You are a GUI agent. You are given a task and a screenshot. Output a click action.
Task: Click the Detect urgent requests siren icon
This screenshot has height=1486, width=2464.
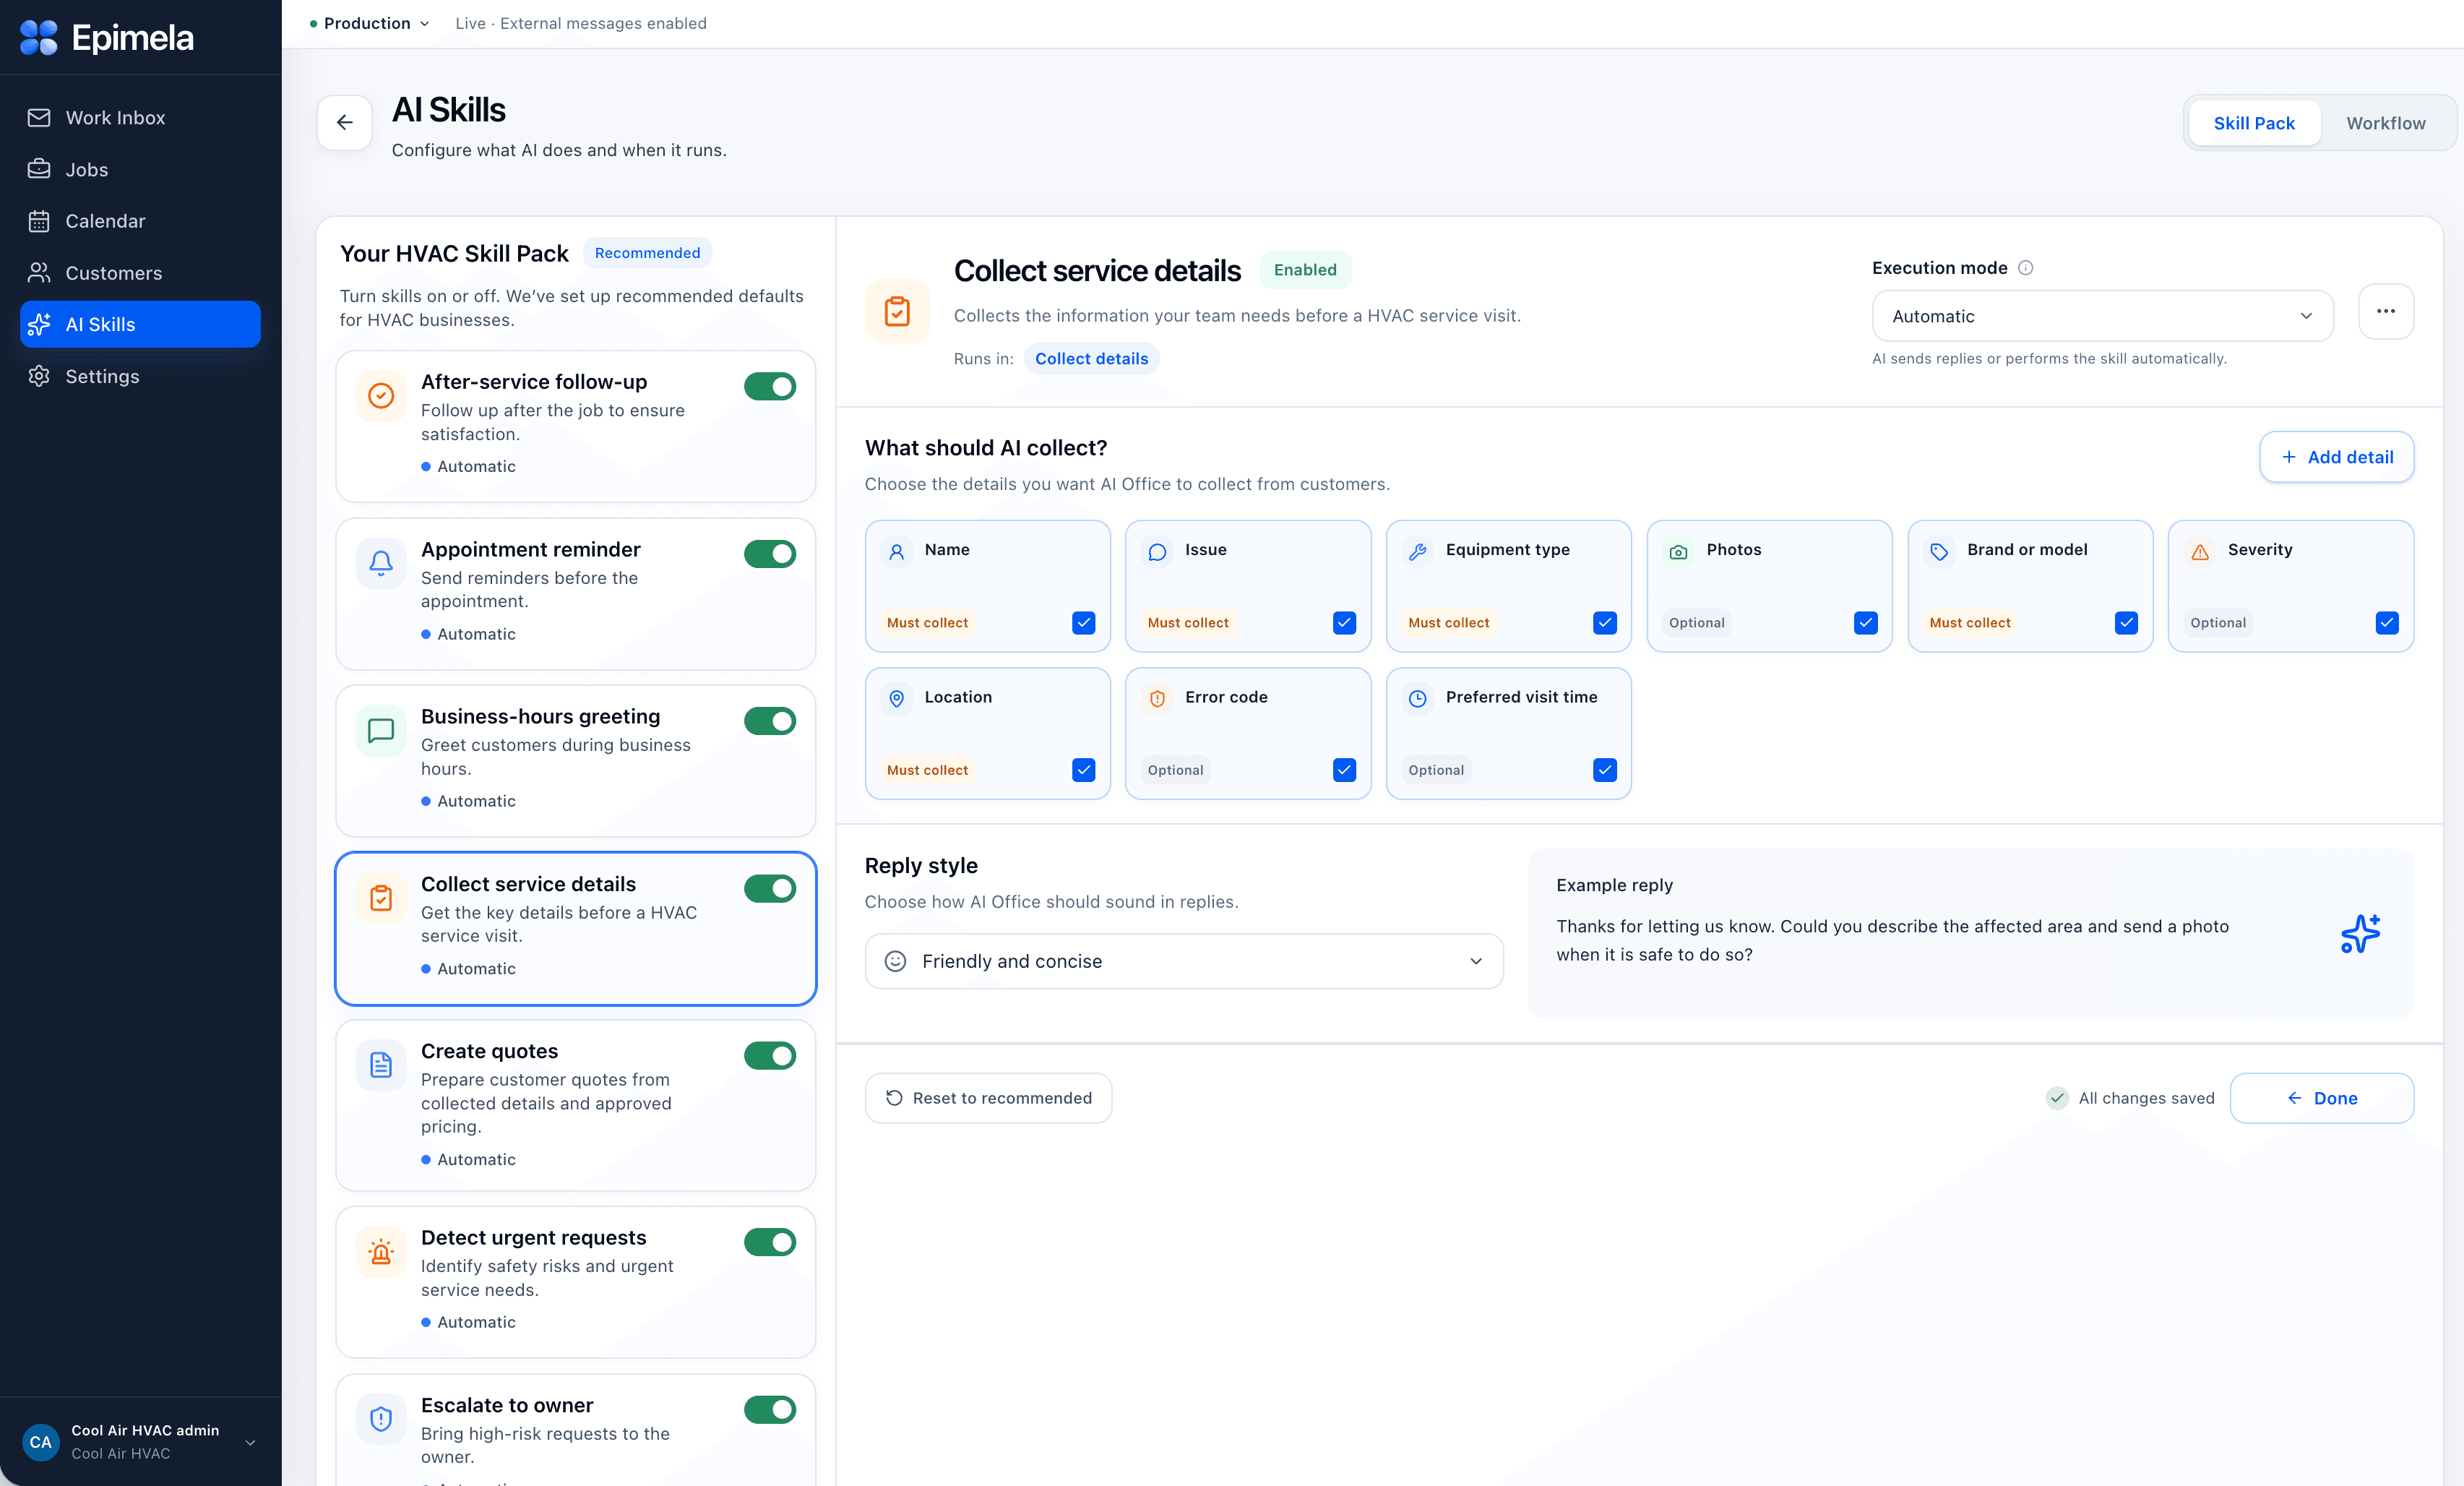tap(381, 1252)
